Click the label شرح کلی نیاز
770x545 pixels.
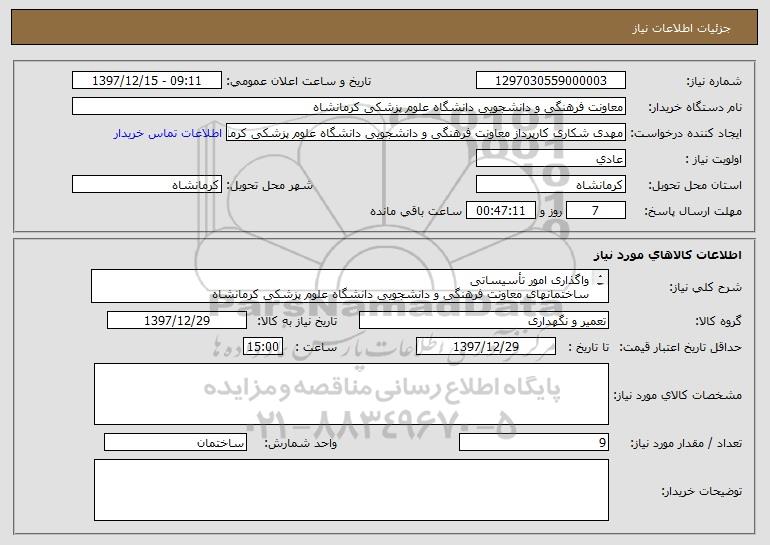pos(706,287)
